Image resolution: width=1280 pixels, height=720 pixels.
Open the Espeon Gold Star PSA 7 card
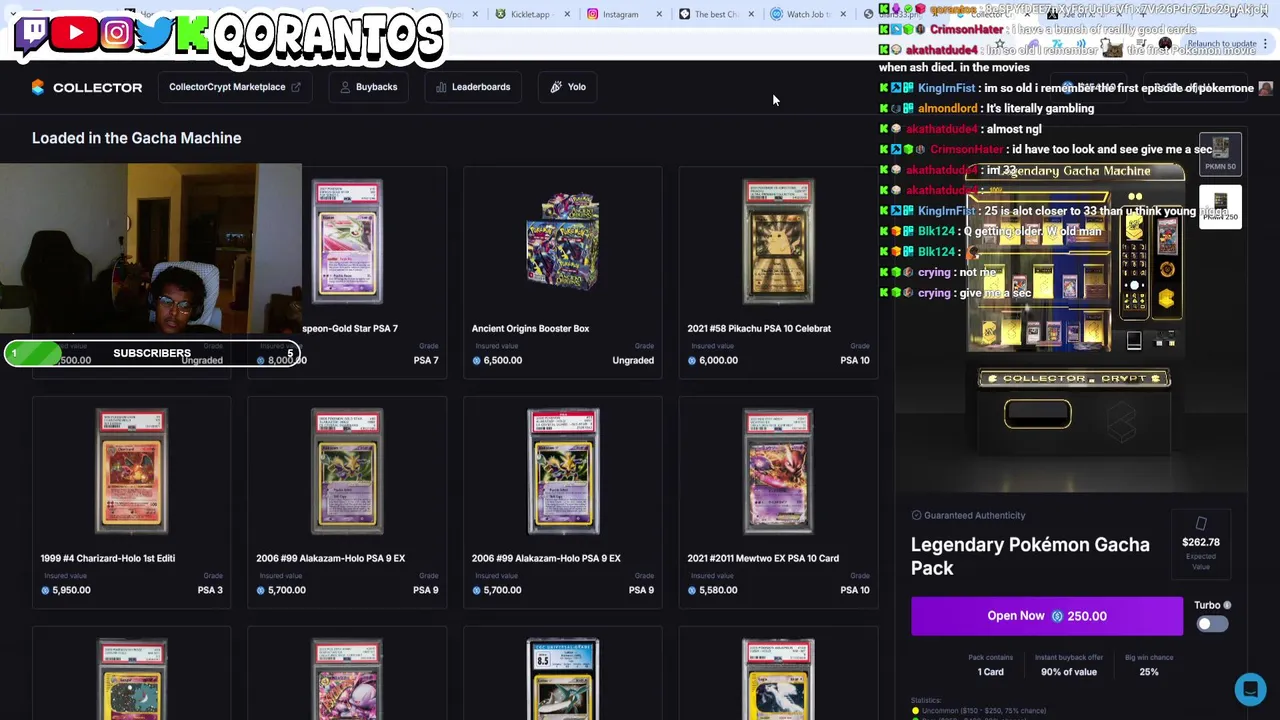pyautogui.click(x=347, y=243)
